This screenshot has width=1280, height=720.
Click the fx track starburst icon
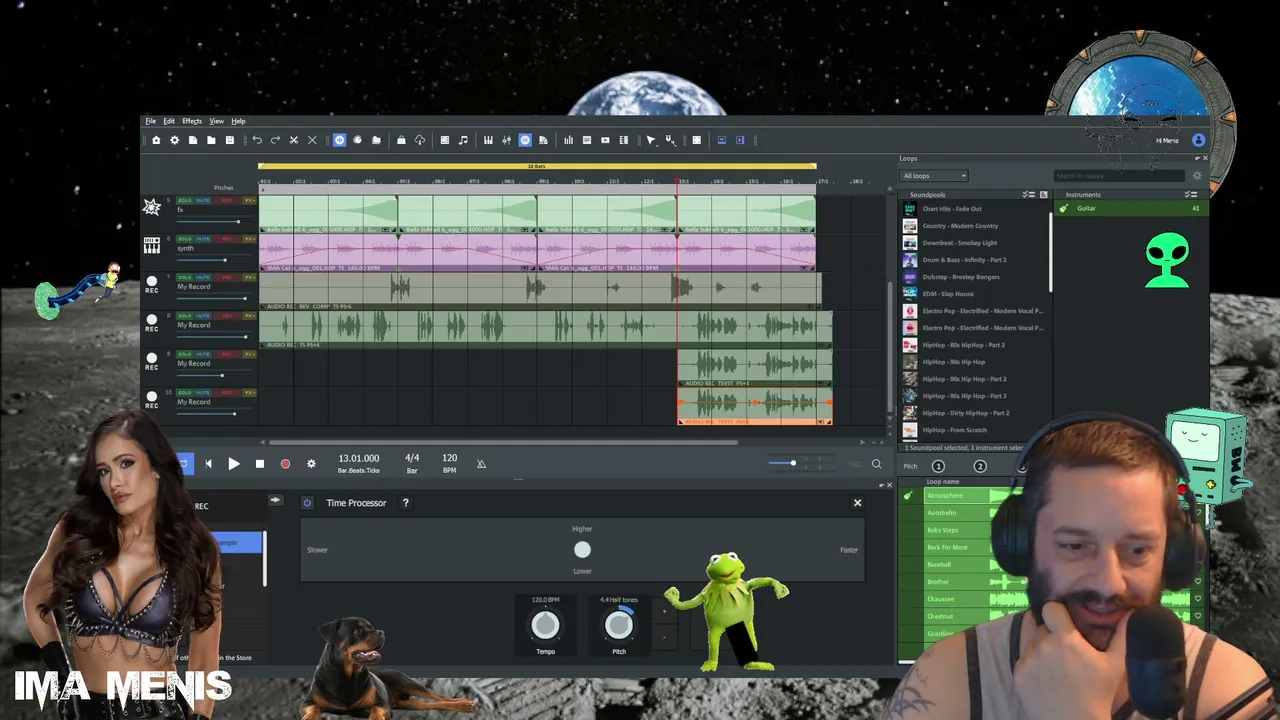tap(152, 207)
